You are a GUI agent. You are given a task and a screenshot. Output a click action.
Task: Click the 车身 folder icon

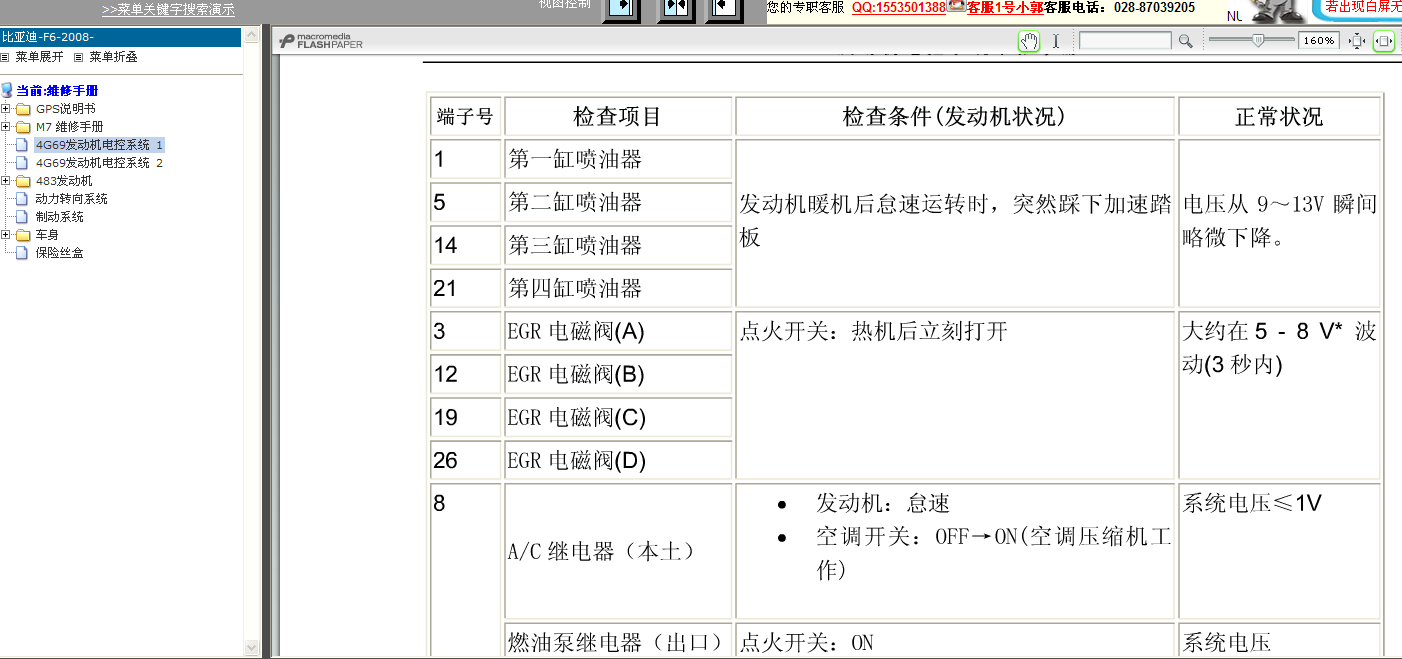[x=23, y=235]
